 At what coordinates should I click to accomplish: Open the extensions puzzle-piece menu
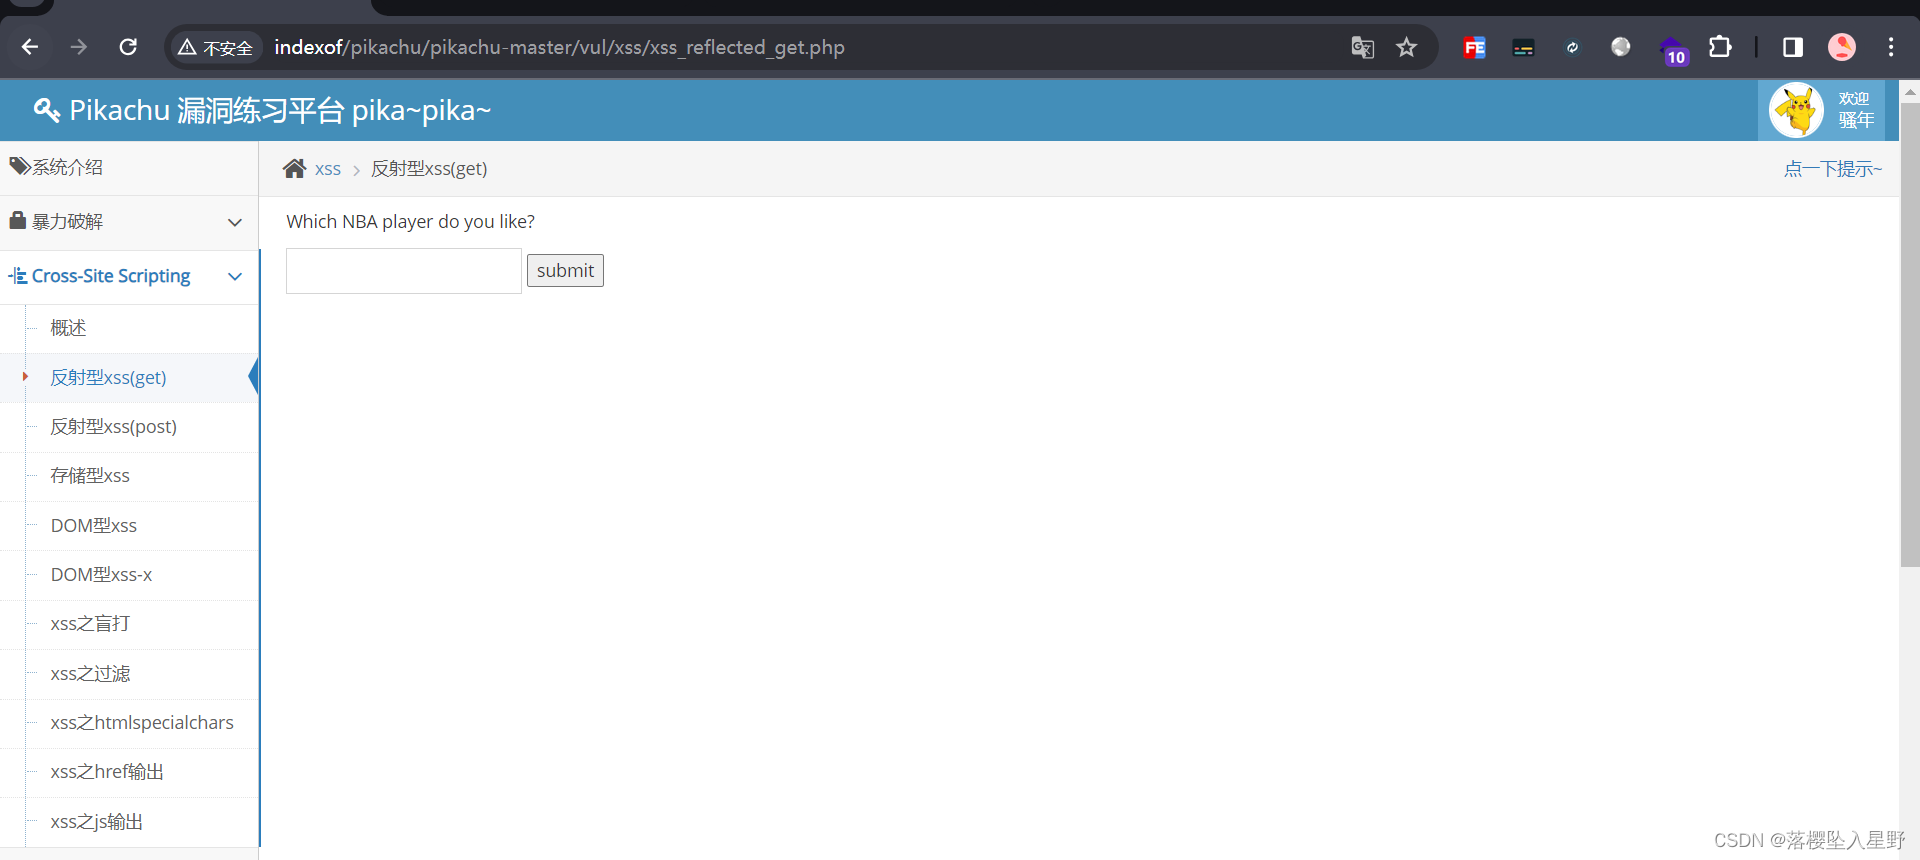click(x=1720, y=47)
